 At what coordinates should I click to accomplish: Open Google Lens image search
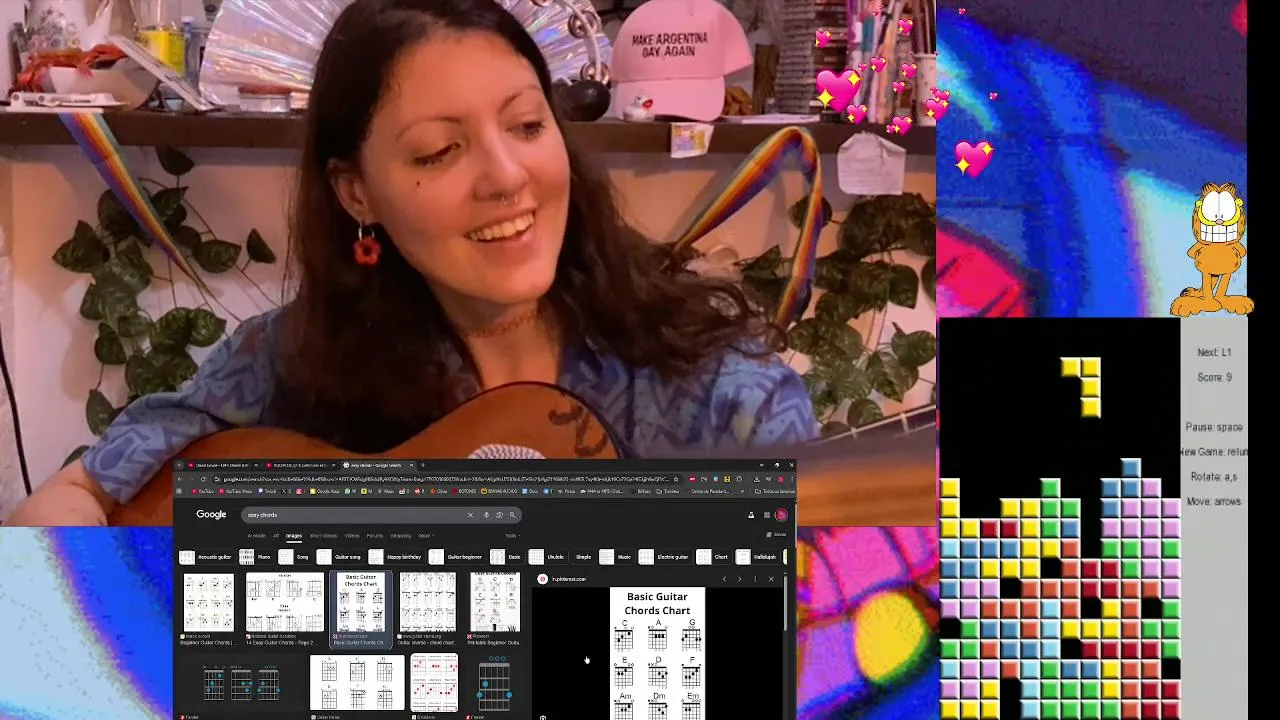click(499, 515)
